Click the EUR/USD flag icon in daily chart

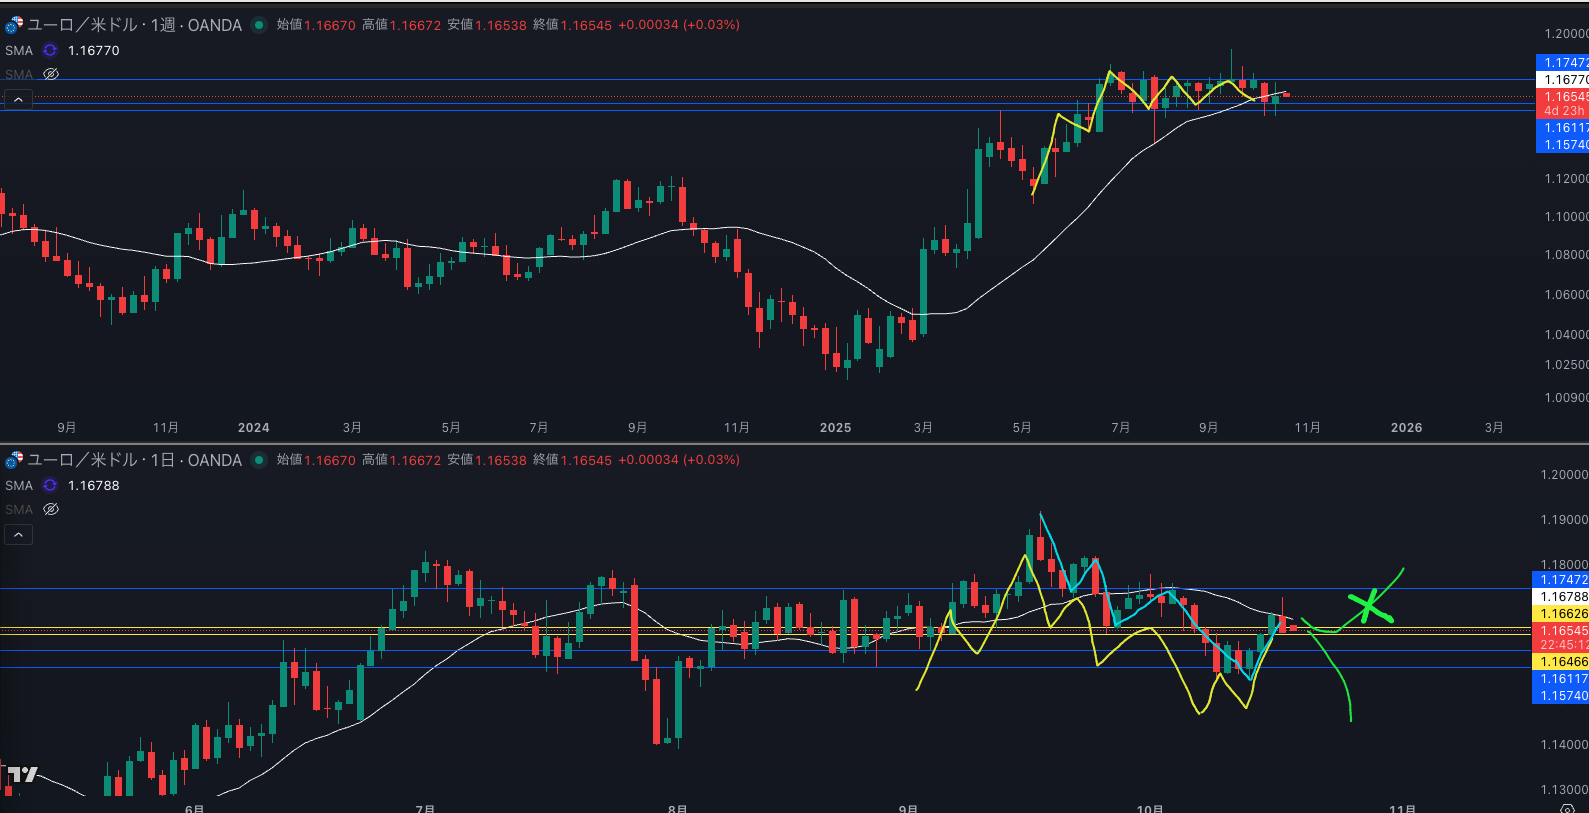click(x=13, y=460)
